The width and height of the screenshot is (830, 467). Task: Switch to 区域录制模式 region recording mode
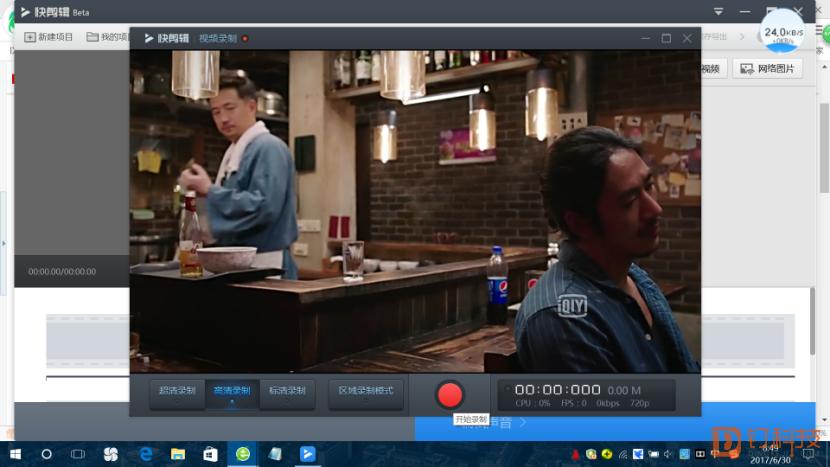[366, 393]
